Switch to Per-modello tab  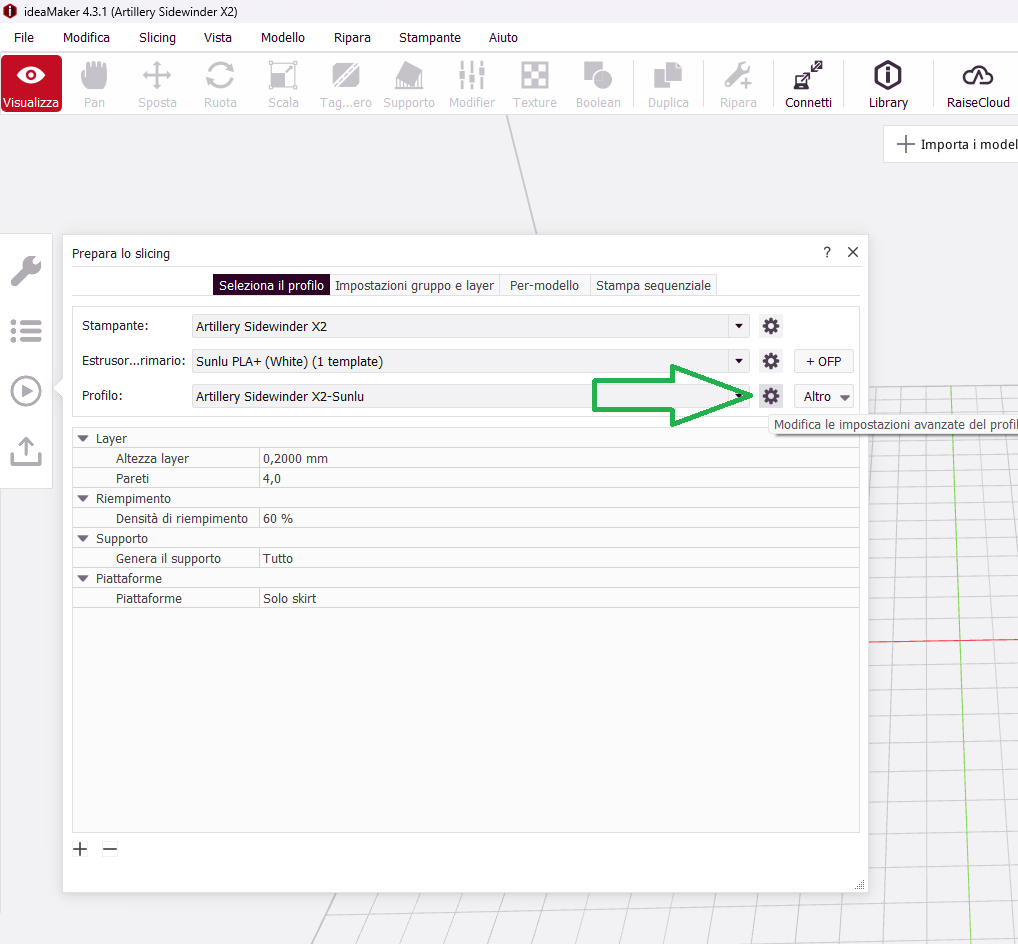[x=544, y=286]
